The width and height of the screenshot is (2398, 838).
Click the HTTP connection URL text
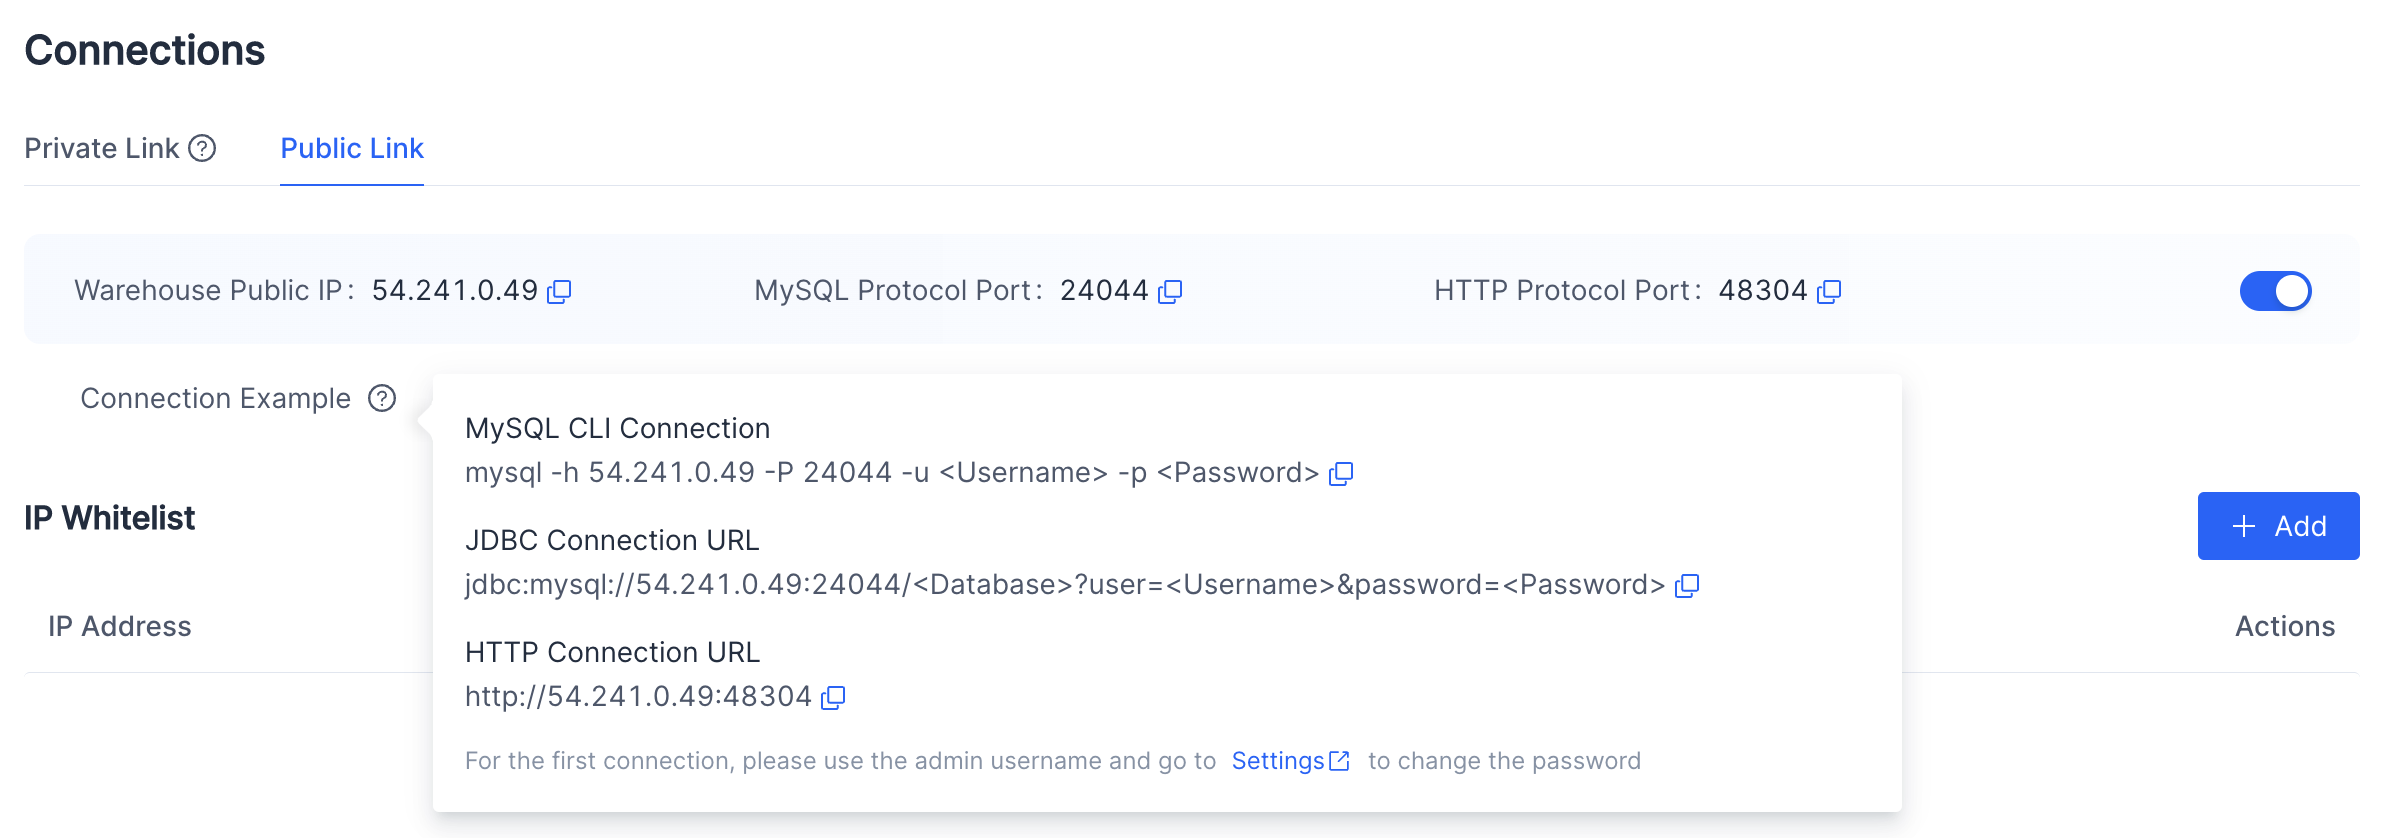tap(638, 697)
